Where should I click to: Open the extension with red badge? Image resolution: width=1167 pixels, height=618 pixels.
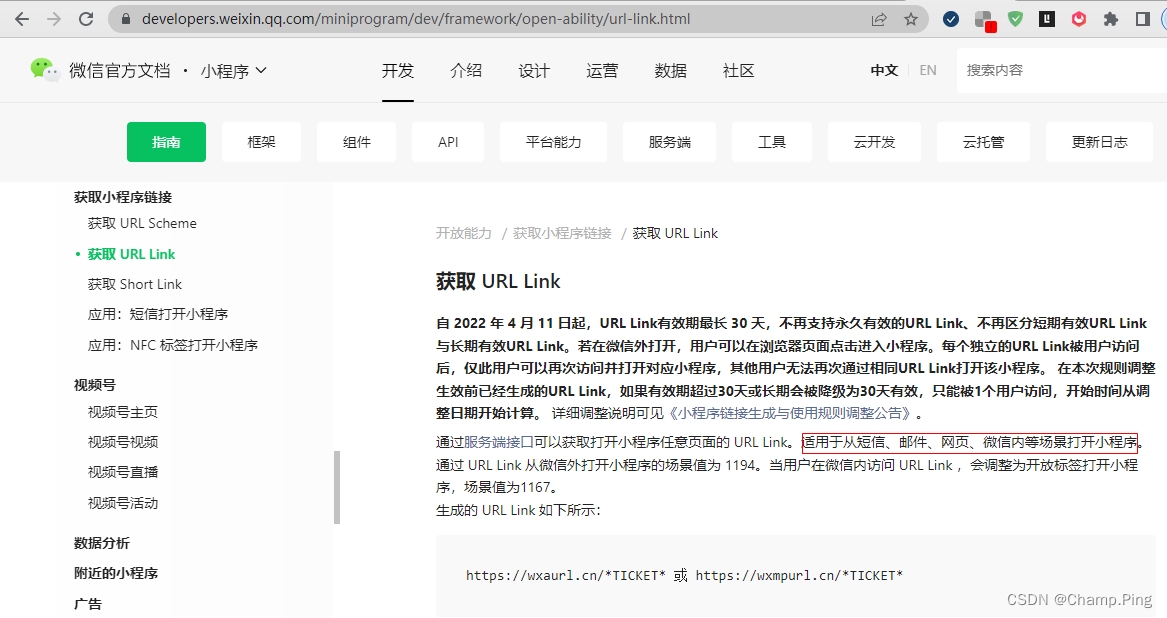(985, 20)
